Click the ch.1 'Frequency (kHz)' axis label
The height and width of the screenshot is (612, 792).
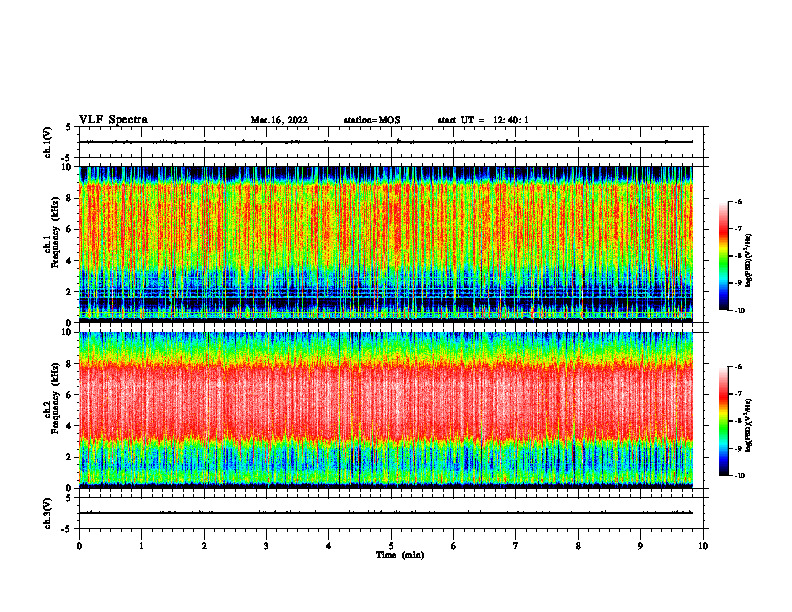click(57, 232)
